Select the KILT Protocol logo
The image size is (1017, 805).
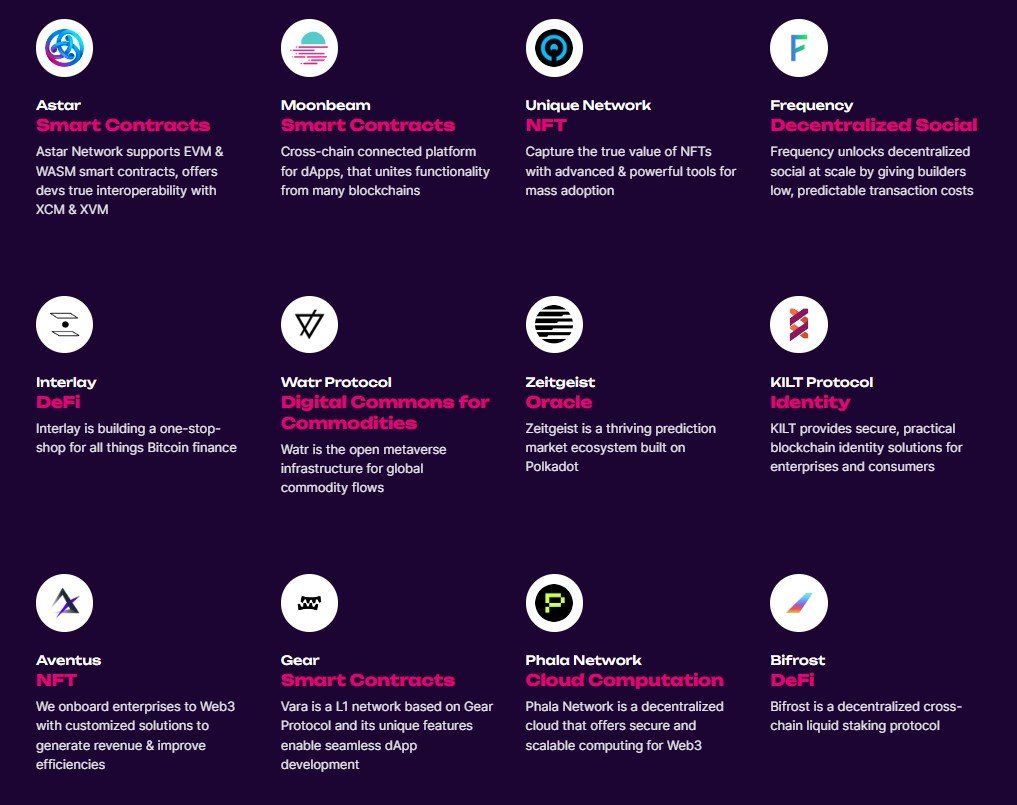pyautogui.click(x=798, y=325)
